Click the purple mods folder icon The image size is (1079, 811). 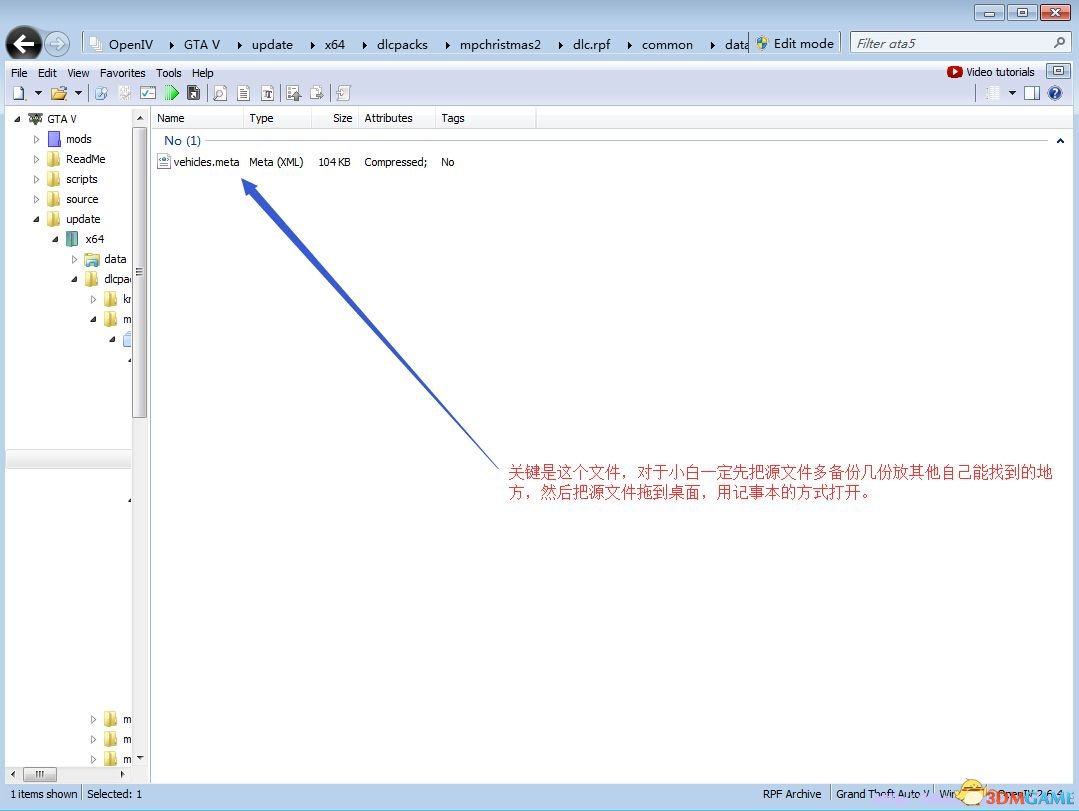point(54,139)
